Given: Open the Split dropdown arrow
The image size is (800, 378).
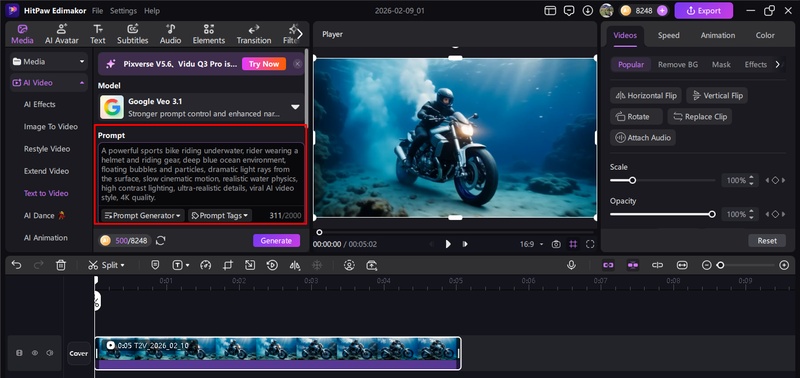Looking at the screenshot, I should click(122, 266).
